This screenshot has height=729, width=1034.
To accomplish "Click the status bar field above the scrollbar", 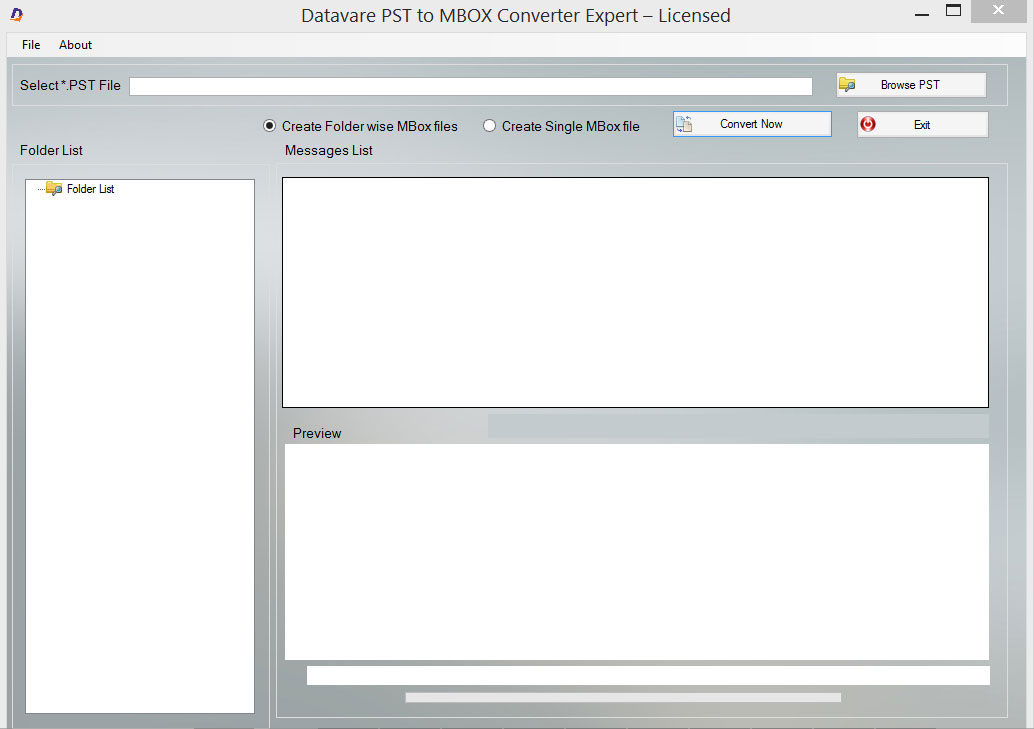I will pos(648,675).
